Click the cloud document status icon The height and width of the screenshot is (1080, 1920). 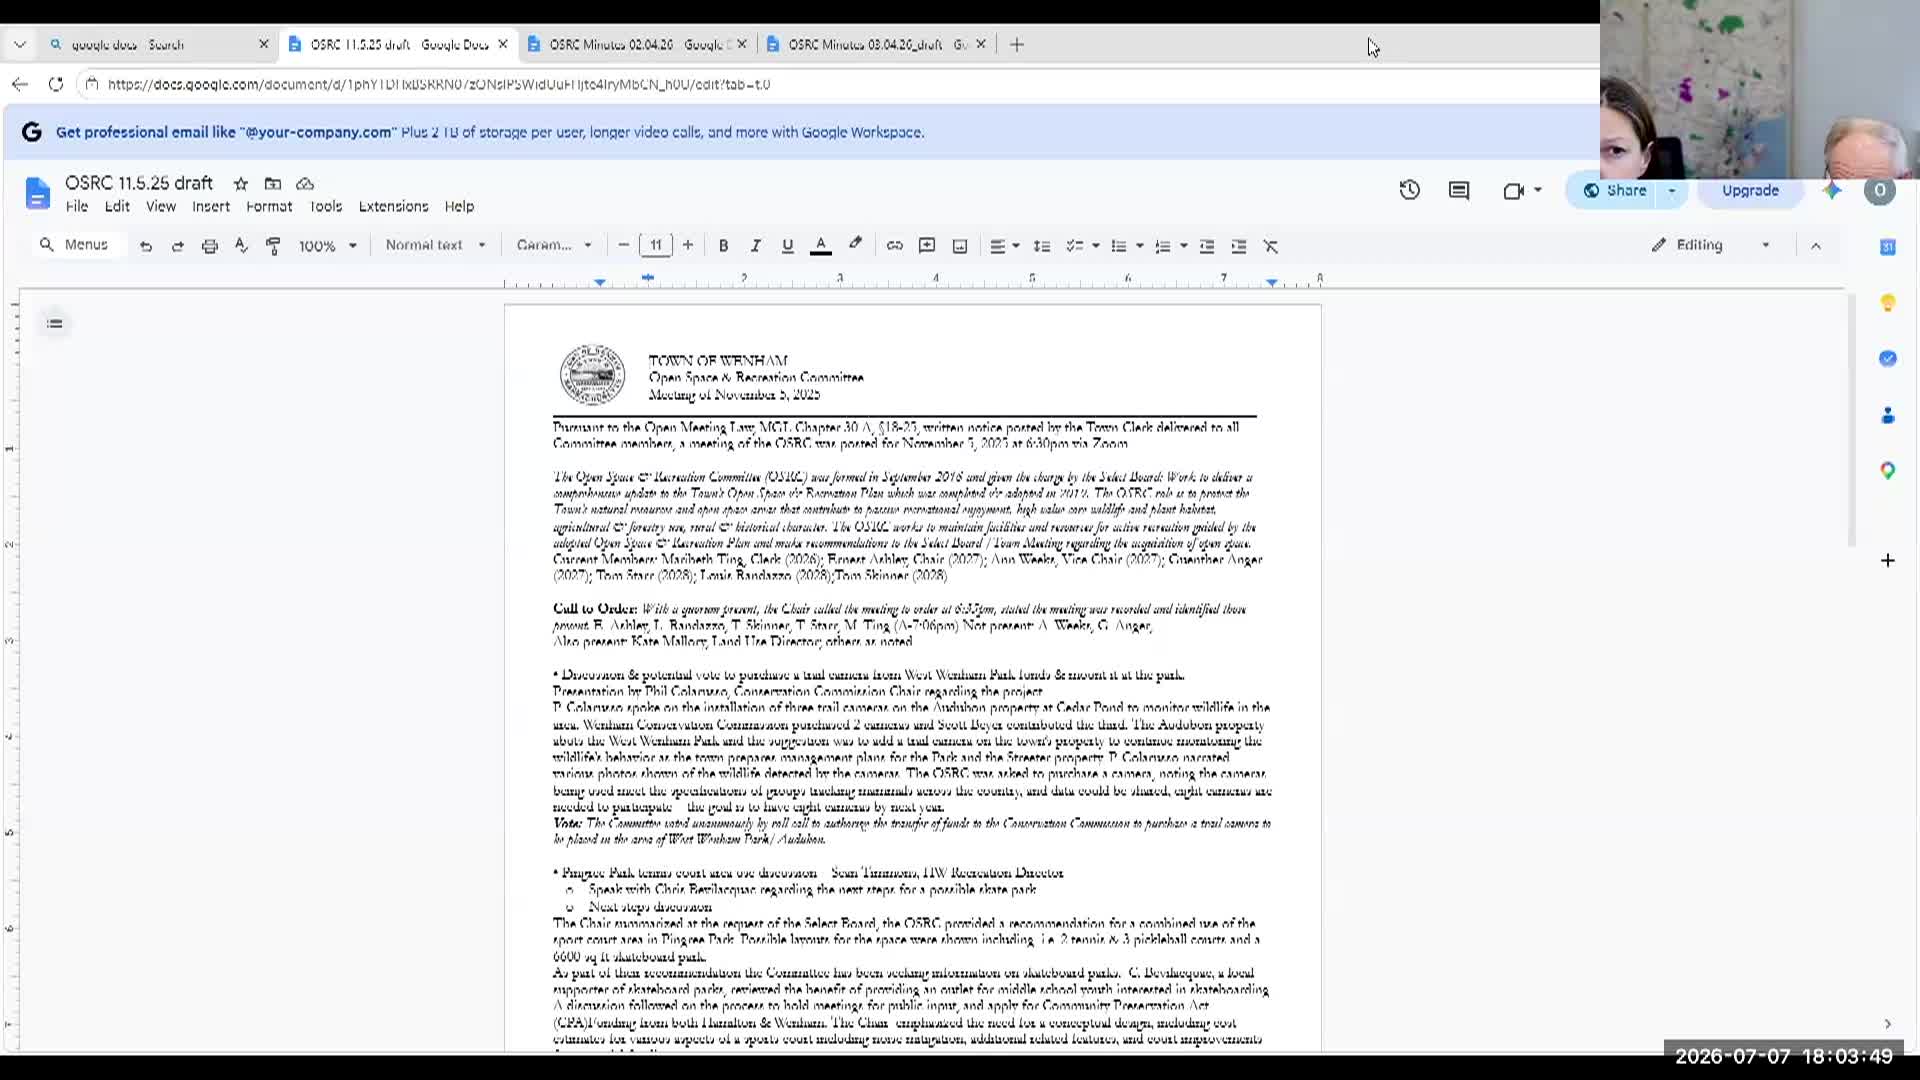coord(305,184)
